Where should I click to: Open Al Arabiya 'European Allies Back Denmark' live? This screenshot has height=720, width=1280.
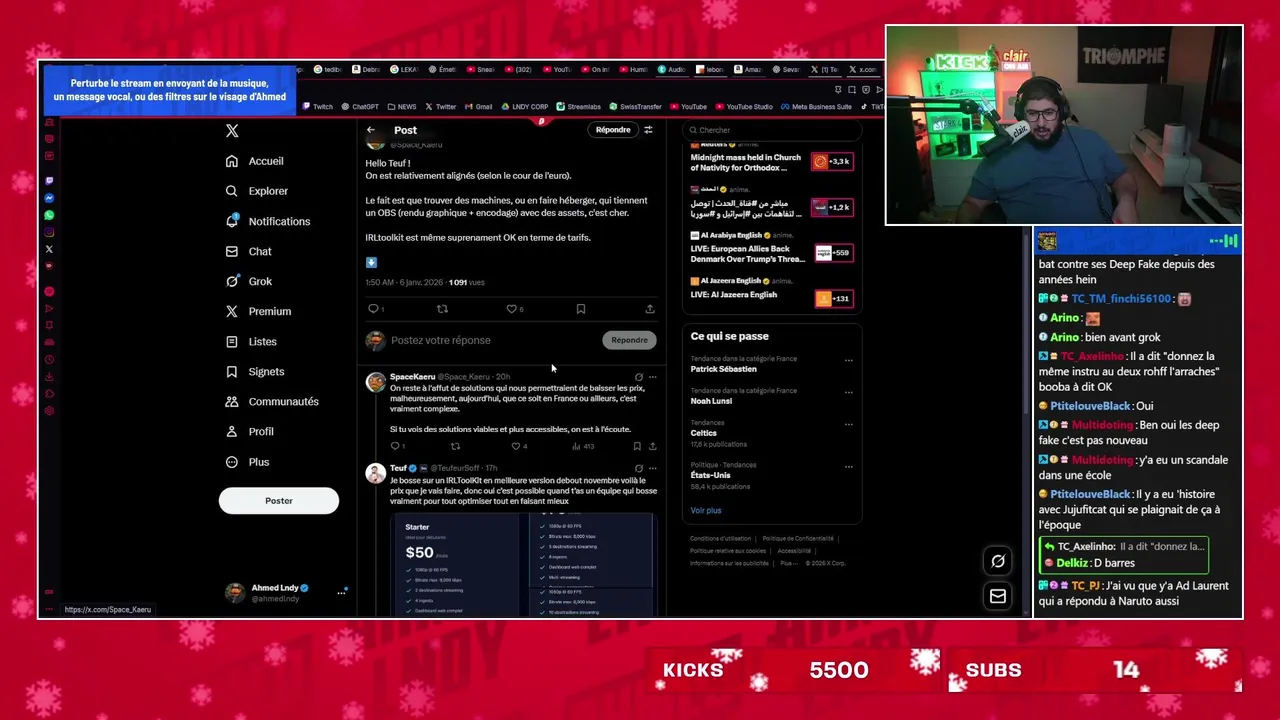pyautogui.click(x=747, y=253)
